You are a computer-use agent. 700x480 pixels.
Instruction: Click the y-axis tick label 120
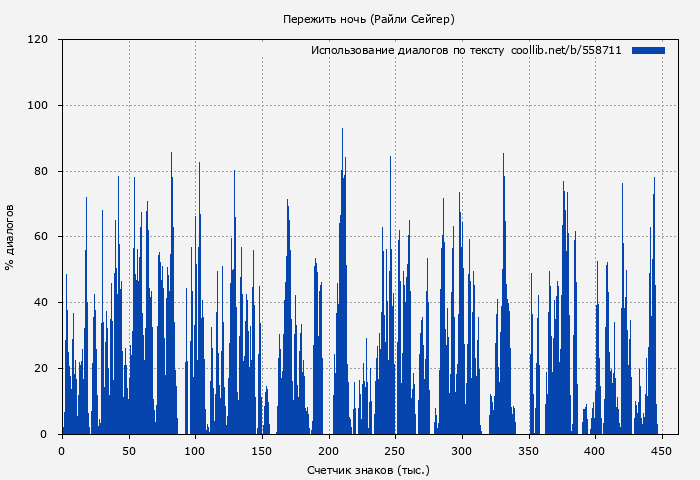(x=38, y=40)
